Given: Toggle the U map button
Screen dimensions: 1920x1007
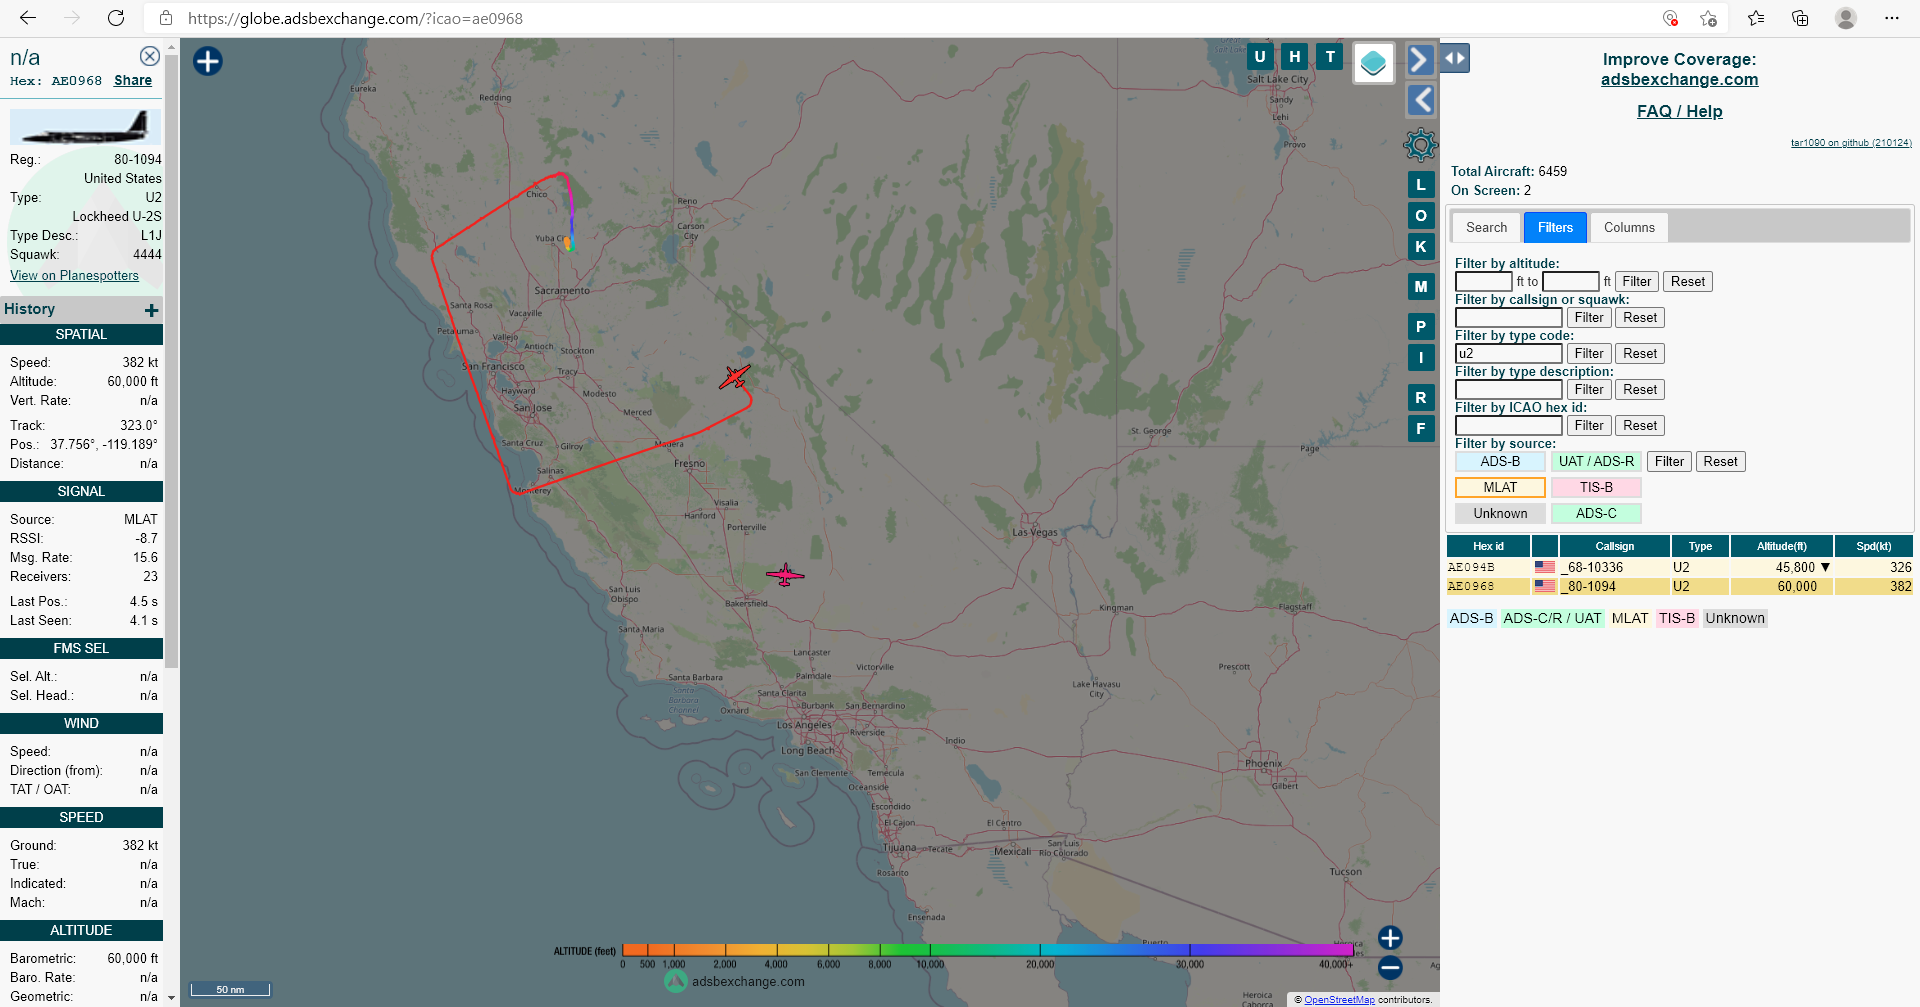Looking at the screenshot, I should click(1259, 57).
